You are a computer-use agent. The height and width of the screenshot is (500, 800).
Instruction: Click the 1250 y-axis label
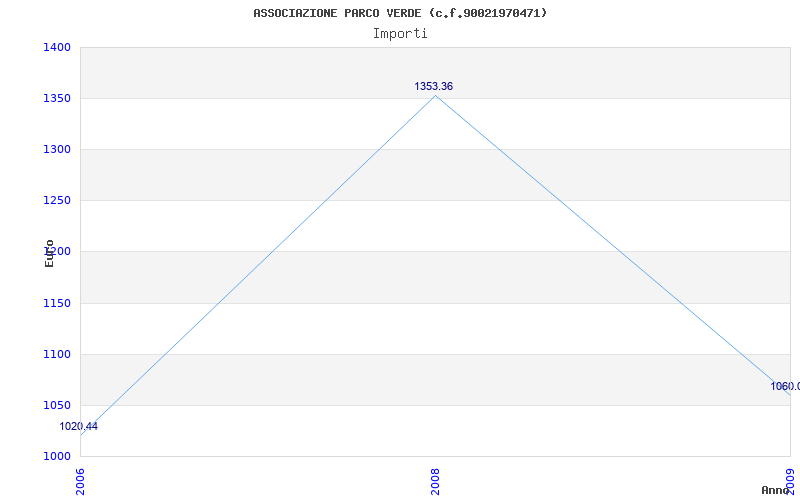pyautogui.click(x=57, y=201)
